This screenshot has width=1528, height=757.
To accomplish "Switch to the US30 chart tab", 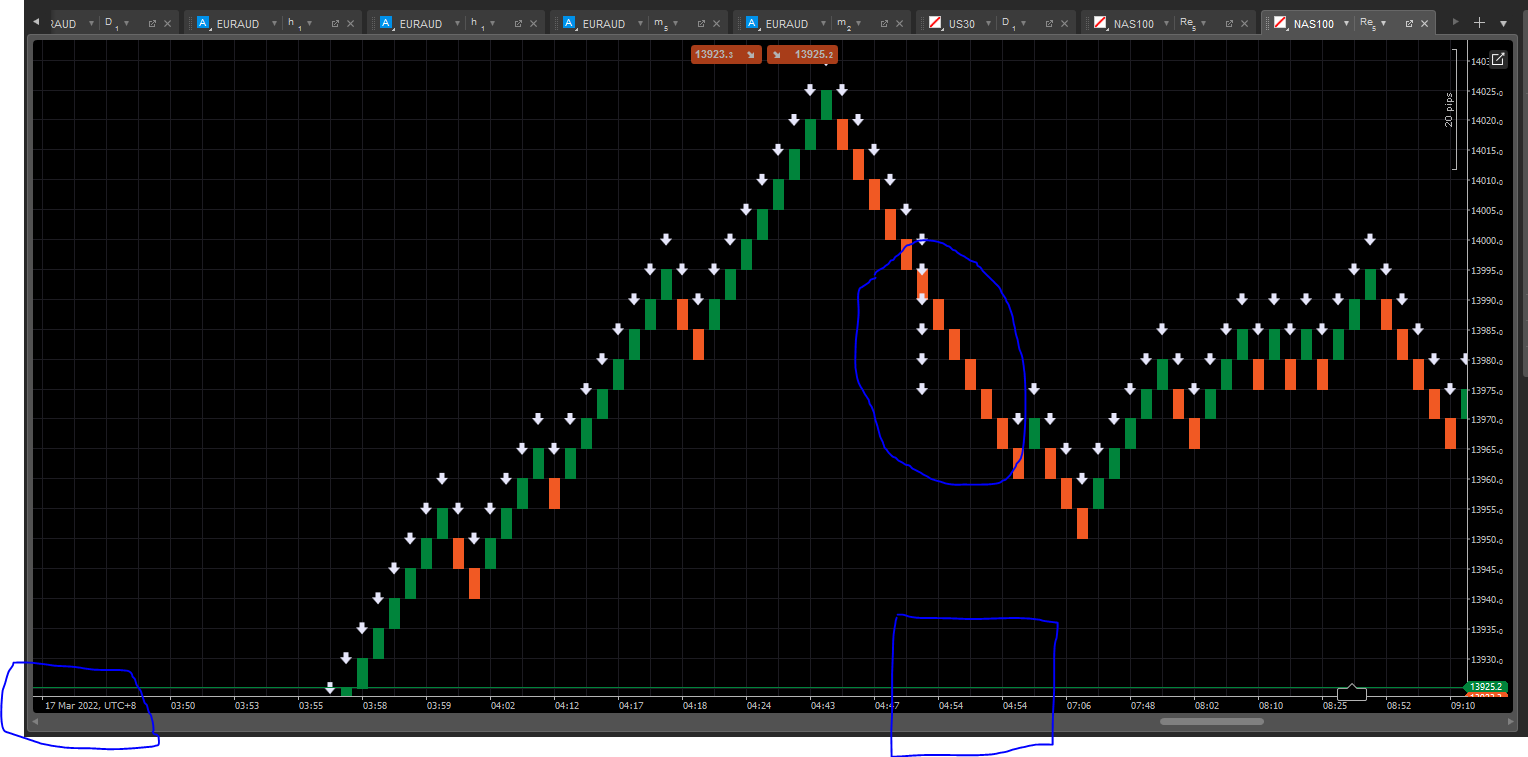I will 960,23.
